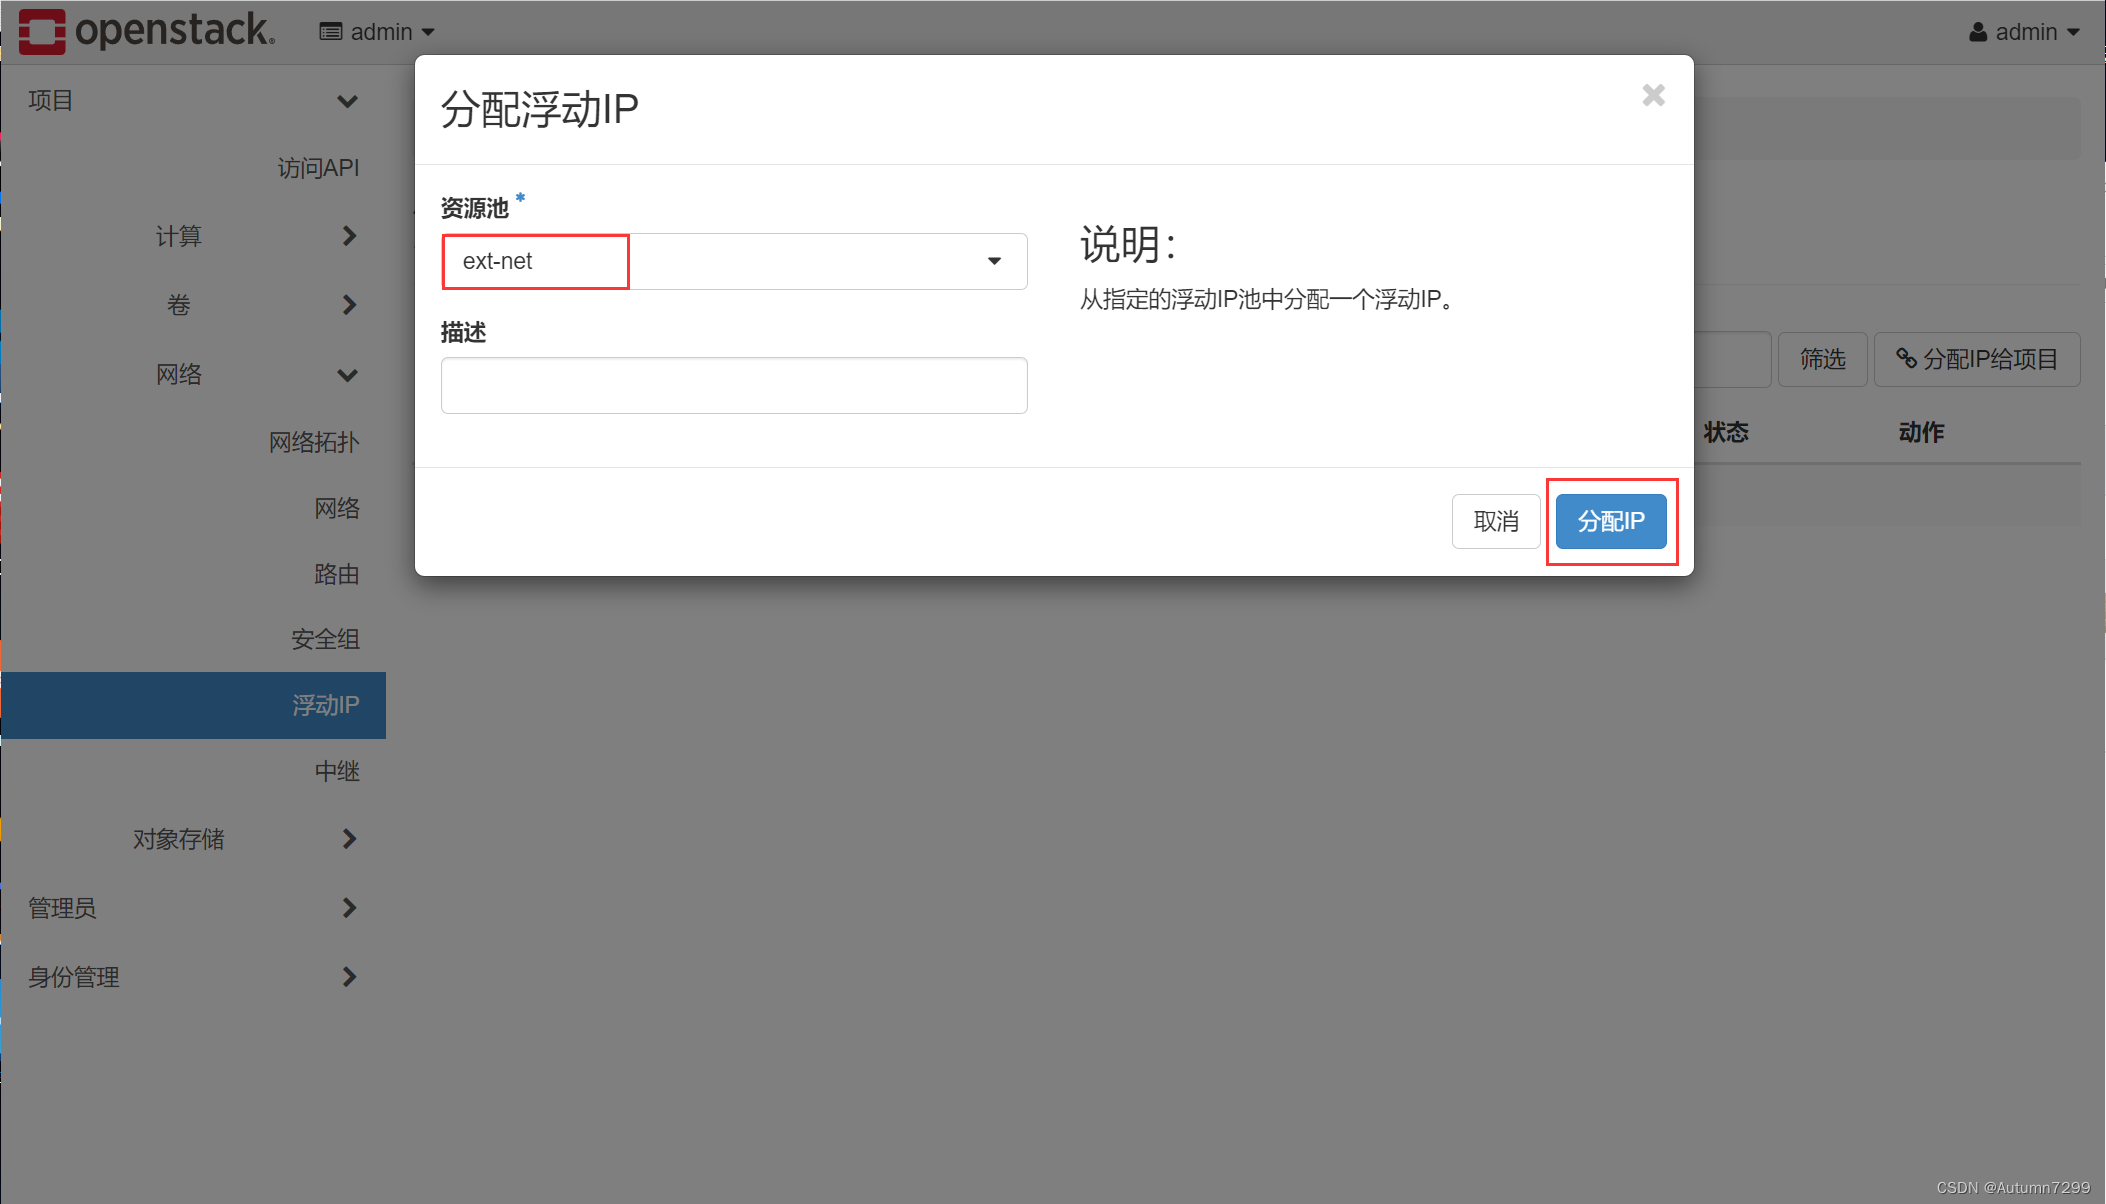This screenshot has width=2106, height=1204.
Task: Collapse the 项目 sidebar section
Action: [x=193, y=101]
